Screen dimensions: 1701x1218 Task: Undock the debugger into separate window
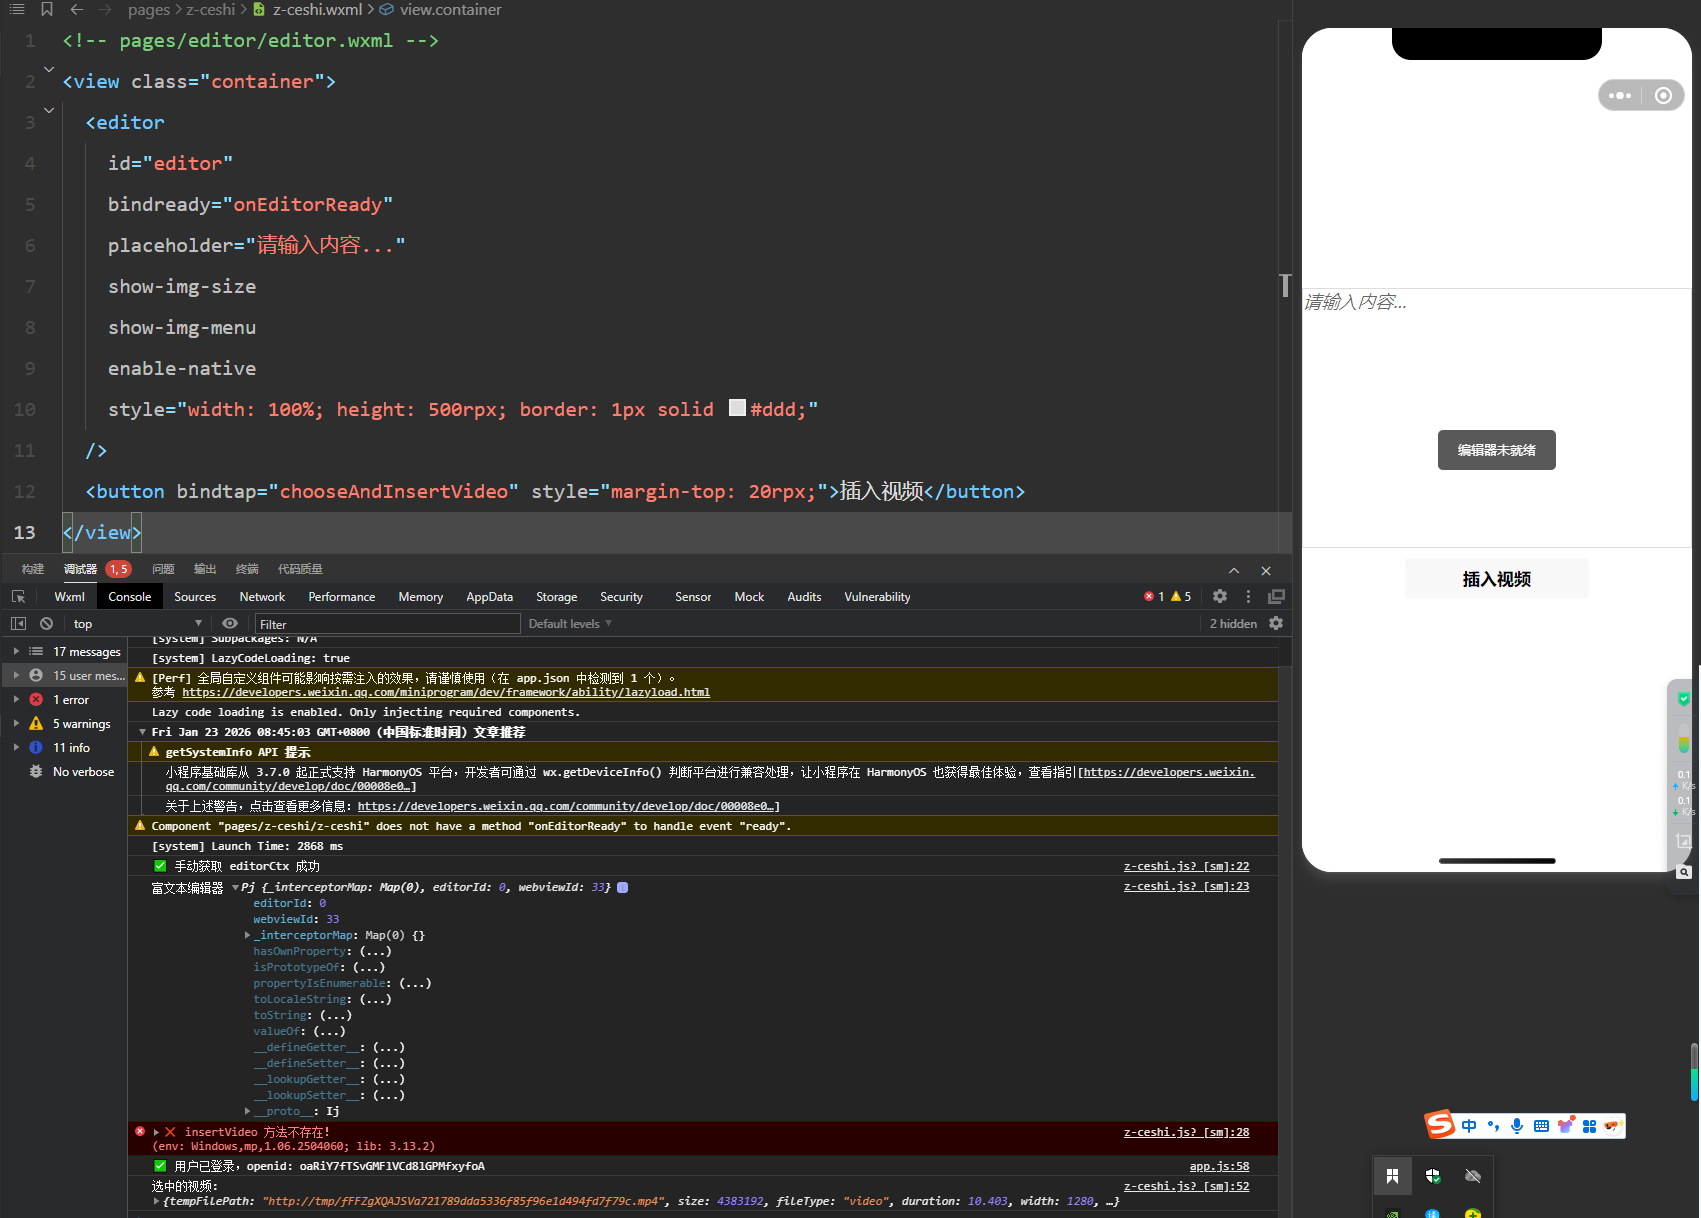[x=1276, y=596]
